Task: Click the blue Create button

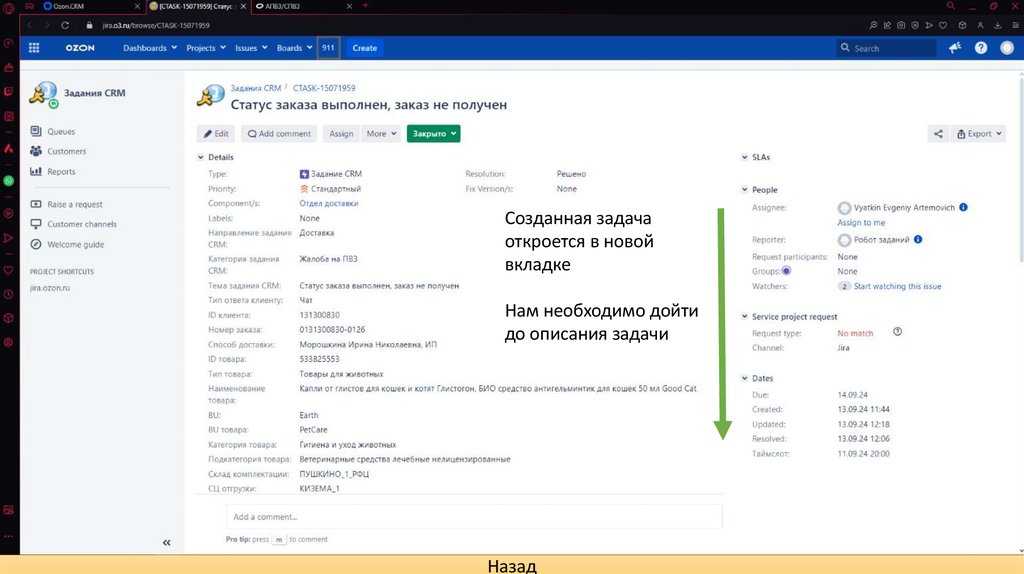Action: [x=364, y=48]
